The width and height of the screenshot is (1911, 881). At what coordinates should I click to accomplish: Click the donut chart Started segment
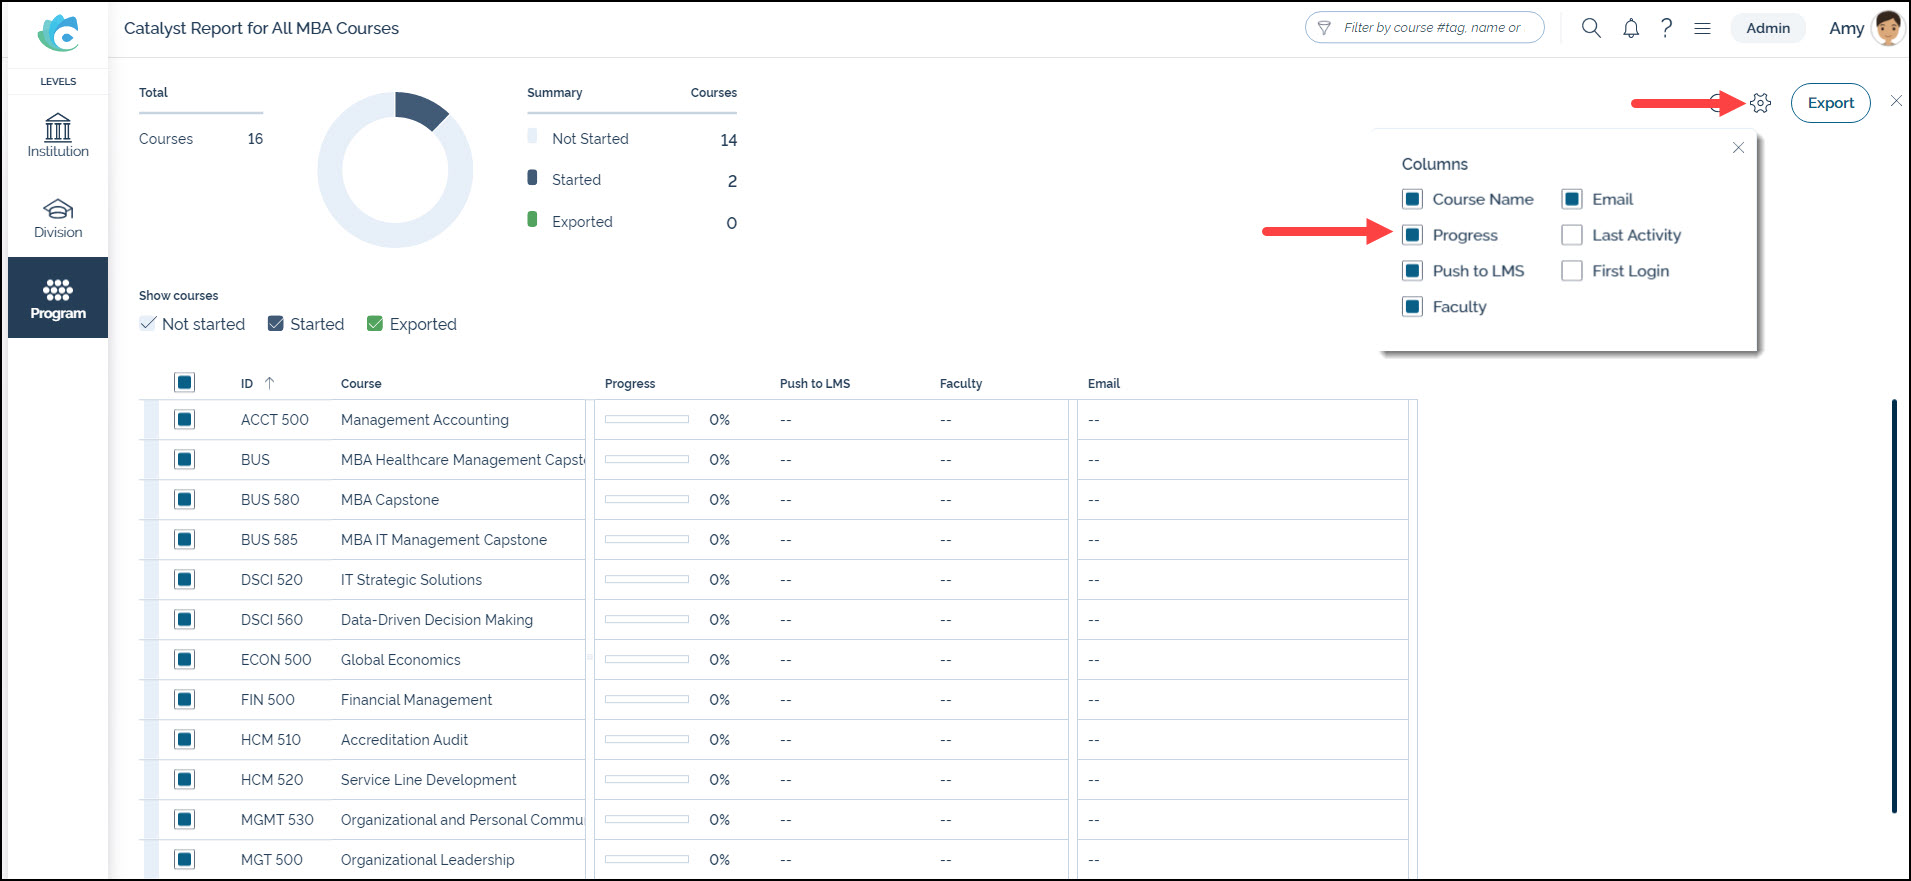pyautogui.click(x=420, y=109)
